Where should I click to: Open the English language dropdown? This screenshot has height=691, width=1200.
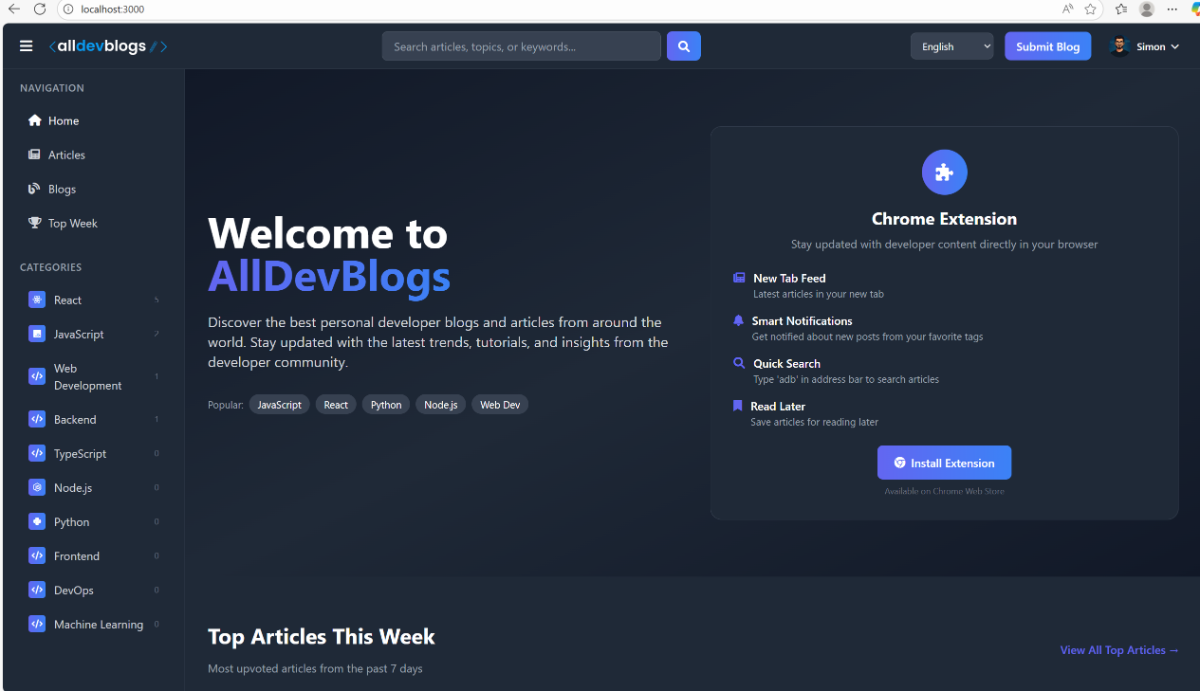click(x=951, y=46)
